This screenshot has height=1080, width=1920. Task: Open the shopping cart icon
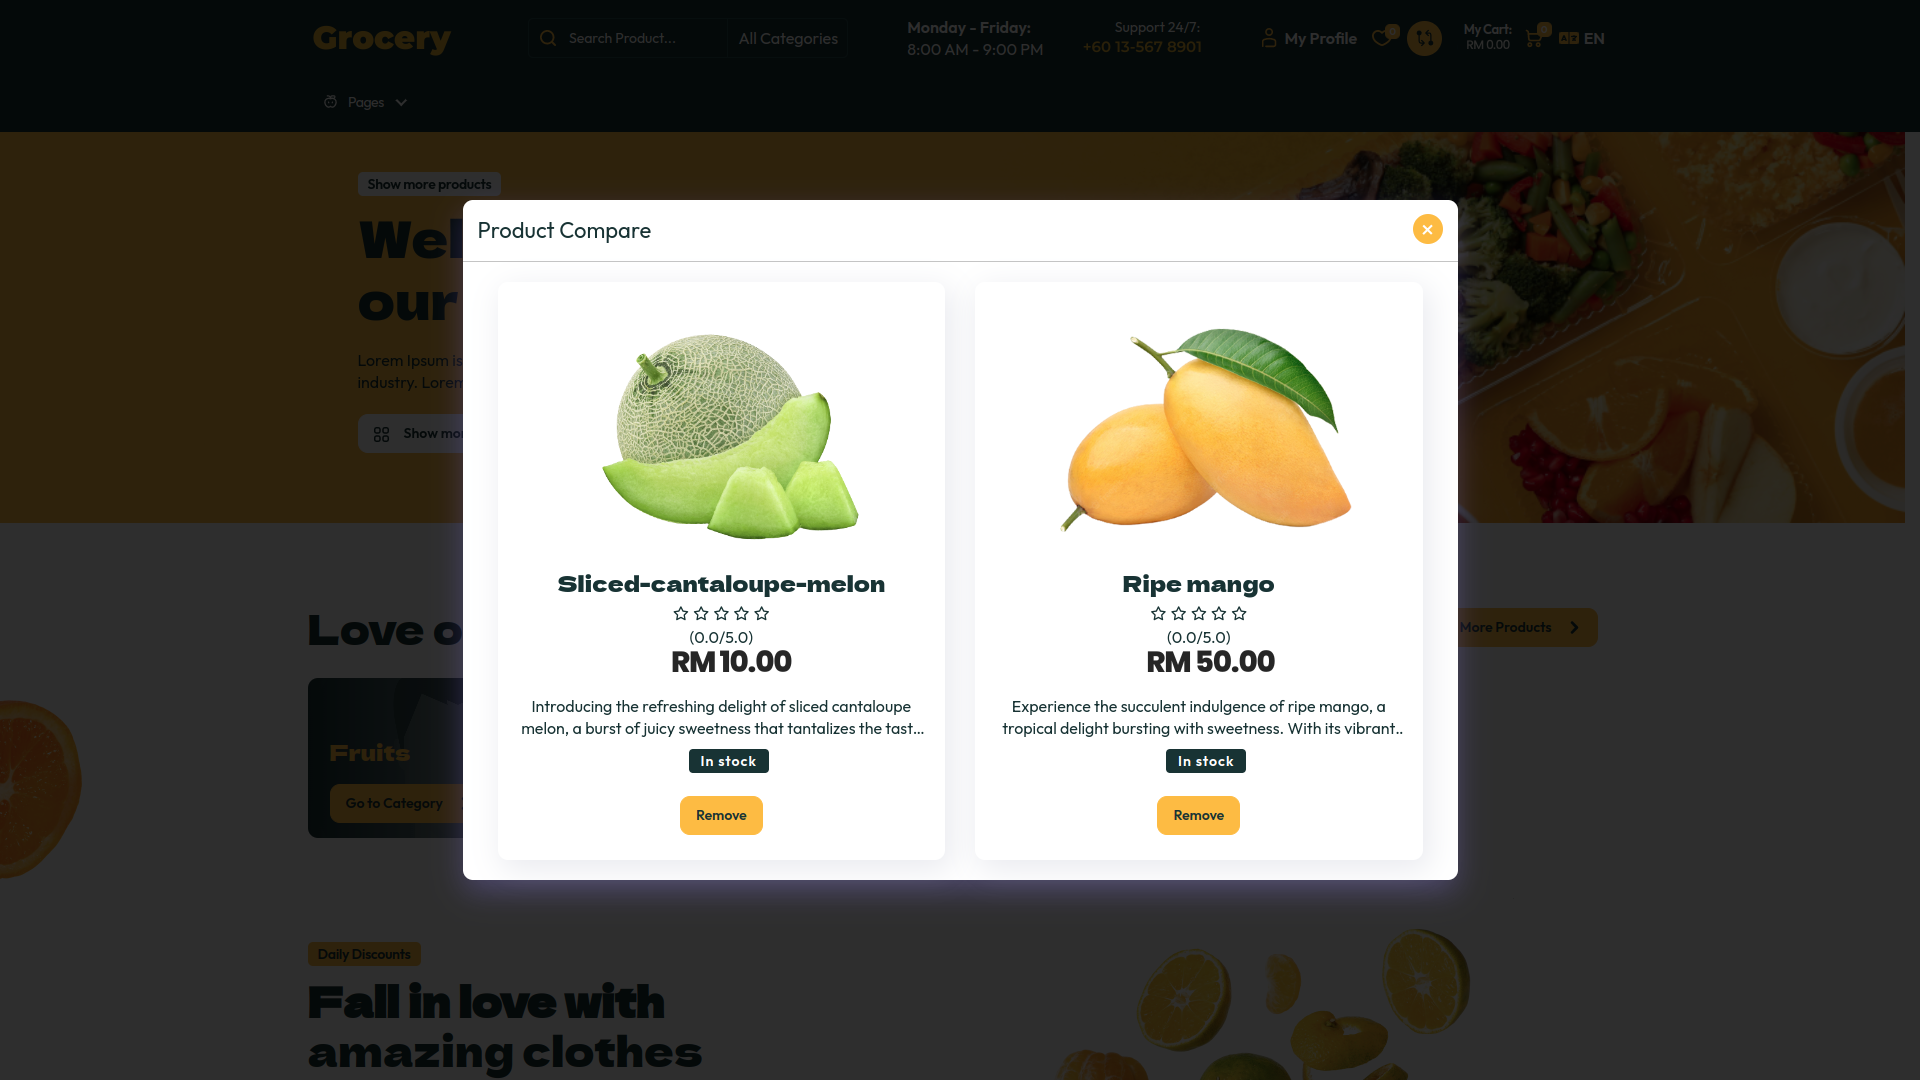pos(1533,39)
